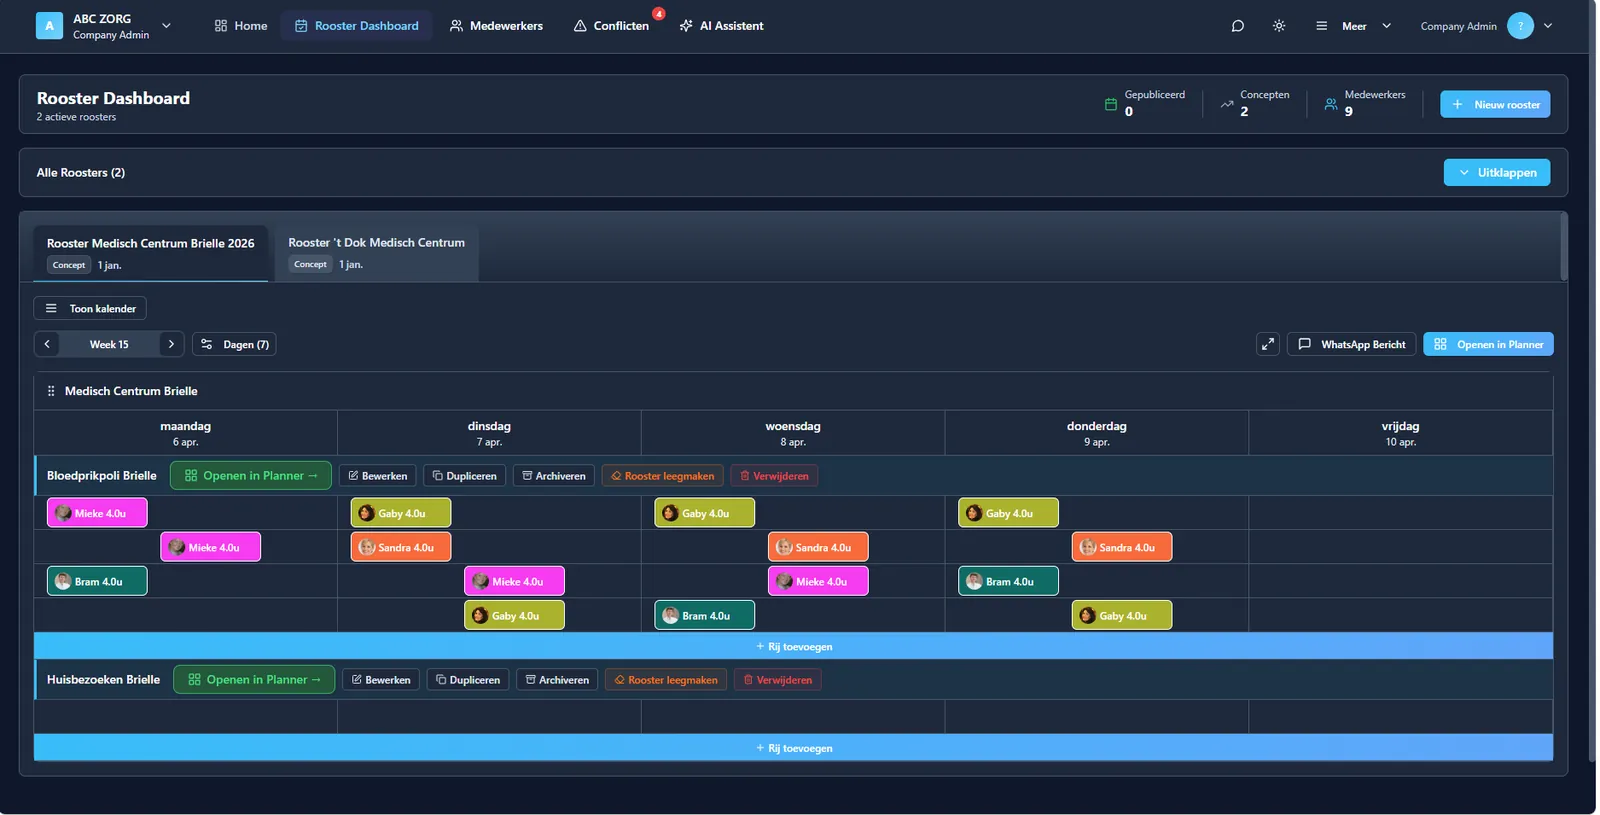Open the Conflicten page
1600x815 pixels.
611,26
